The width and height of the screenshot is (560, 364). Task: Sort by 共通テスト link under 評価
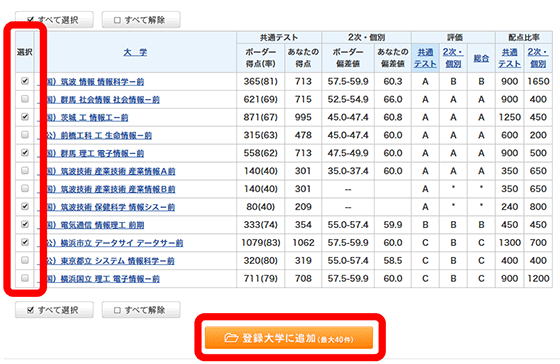(x=425, y=58)
